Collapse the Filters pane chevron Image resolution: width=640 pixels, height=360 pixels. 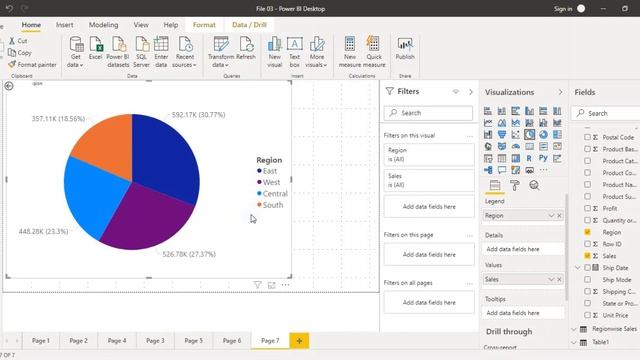tap(471, 92)
